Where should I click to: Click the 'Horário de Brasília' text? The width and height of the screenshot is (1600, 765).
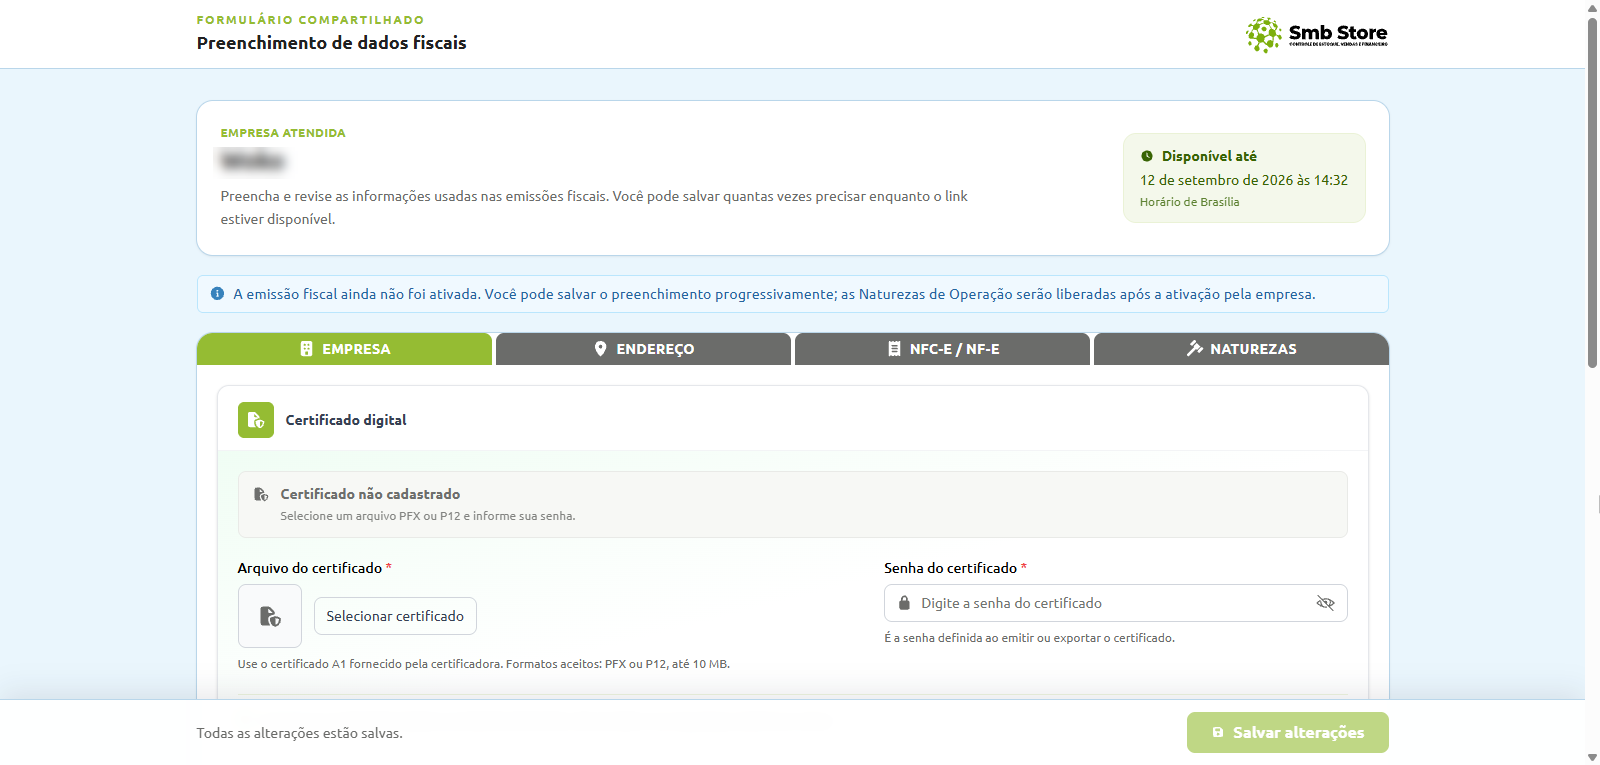pos(1189,202)
